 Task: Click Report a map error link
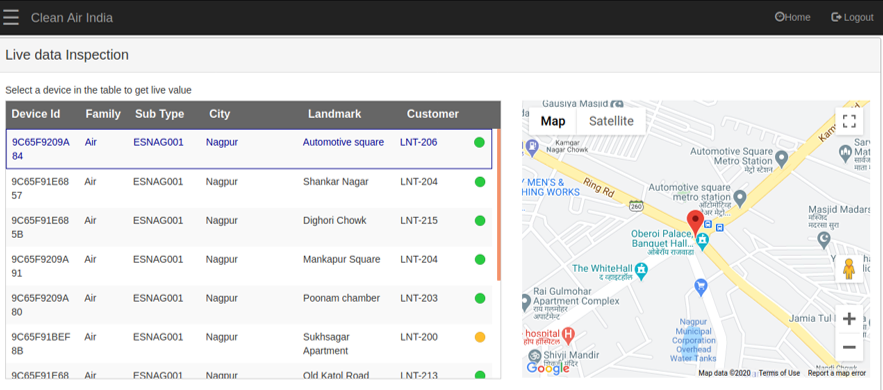coord(836,373)
